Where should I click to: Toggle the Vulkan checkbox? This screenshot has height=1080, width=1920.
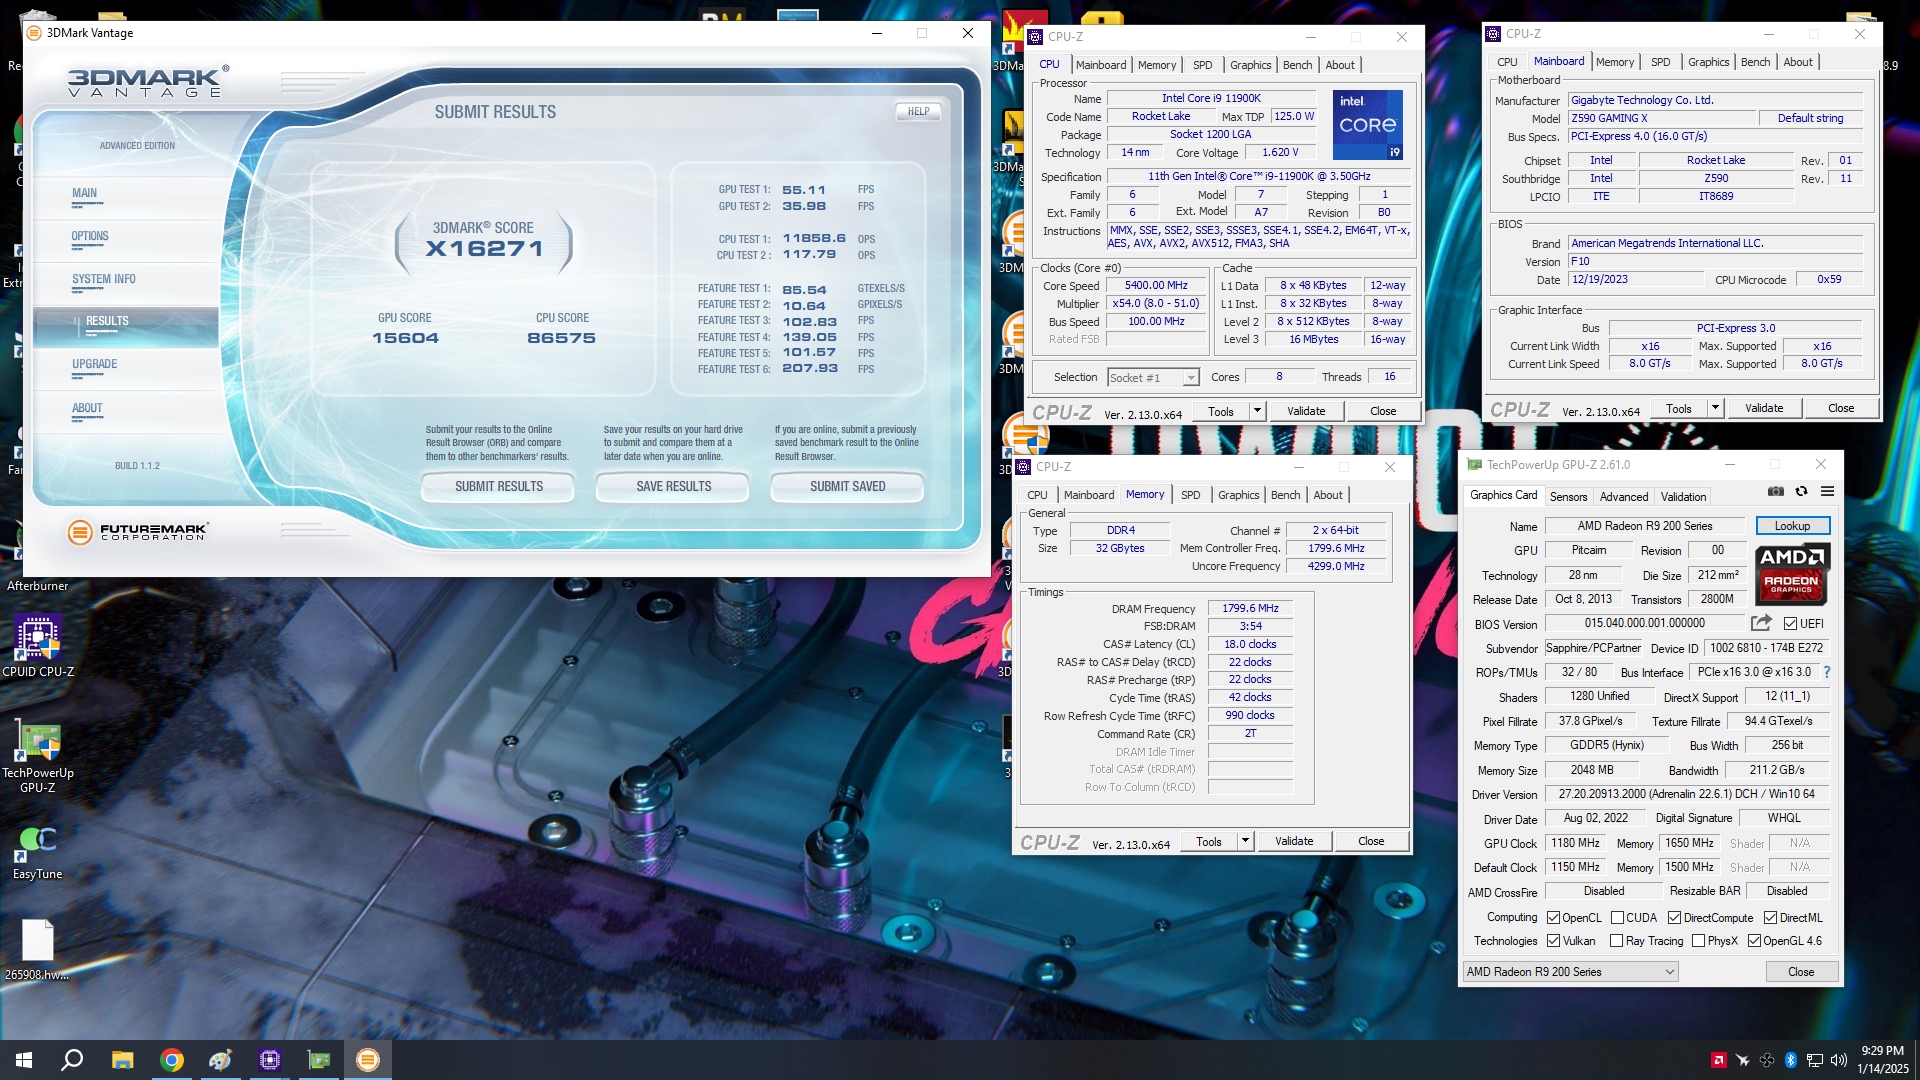[x=1553, y=941]
